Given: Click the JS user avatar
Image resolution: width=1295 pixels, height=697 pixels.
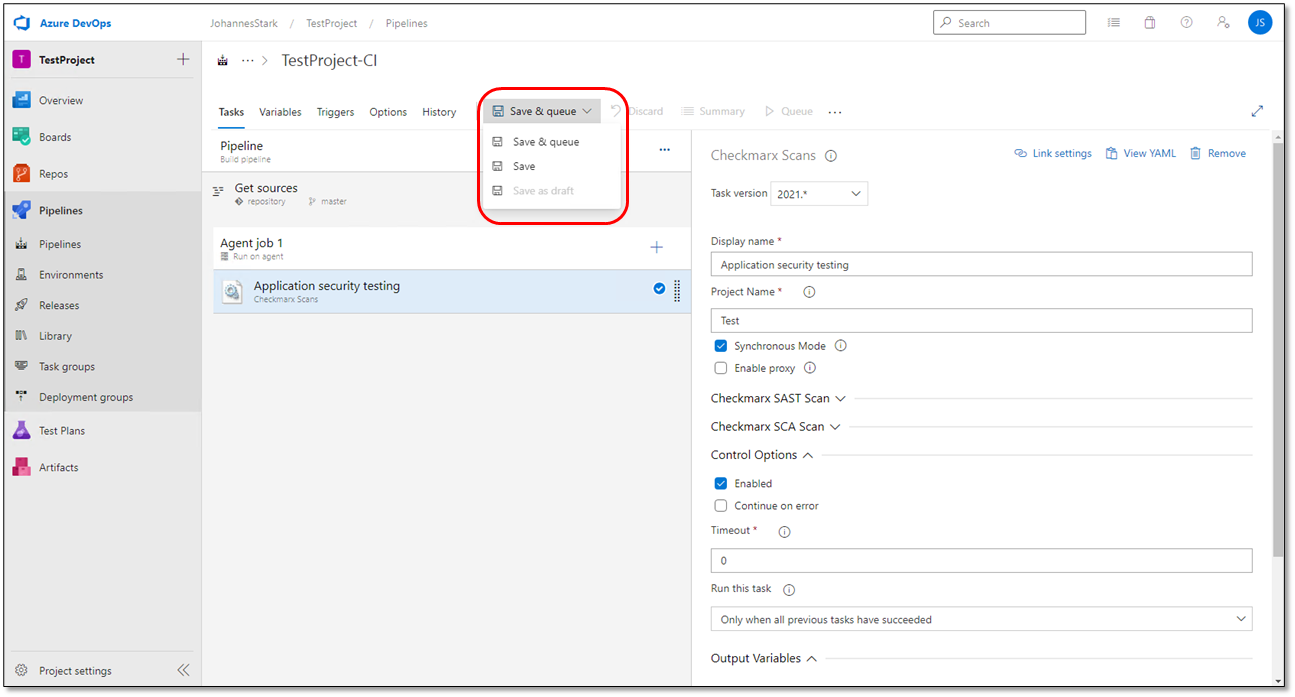Looking at the screenshot, I should click(x=1260, y=23).
